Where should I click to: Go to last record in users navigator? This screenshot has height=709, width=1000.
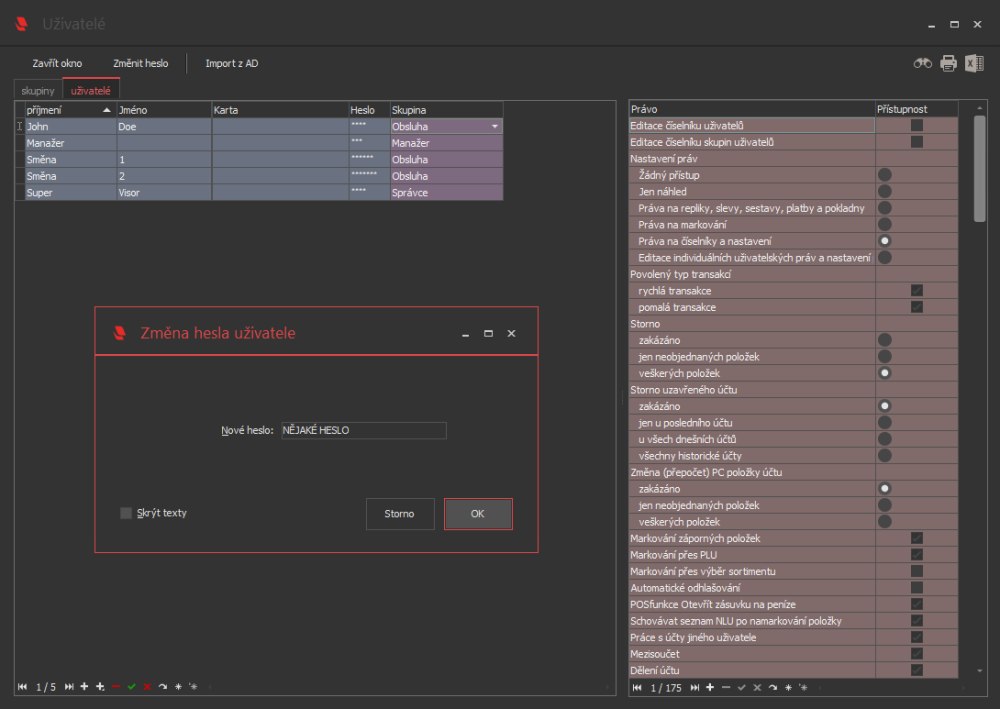69,687
